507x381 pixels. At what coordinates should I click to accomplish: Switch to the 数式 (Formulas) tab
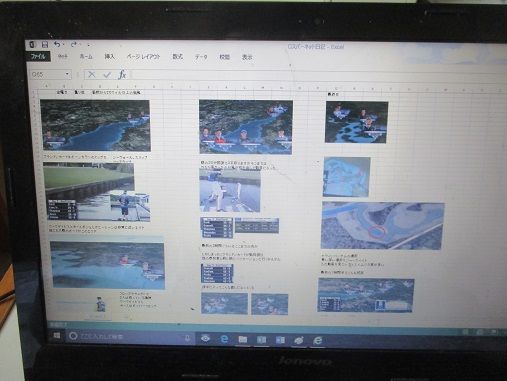coord(177,57)
